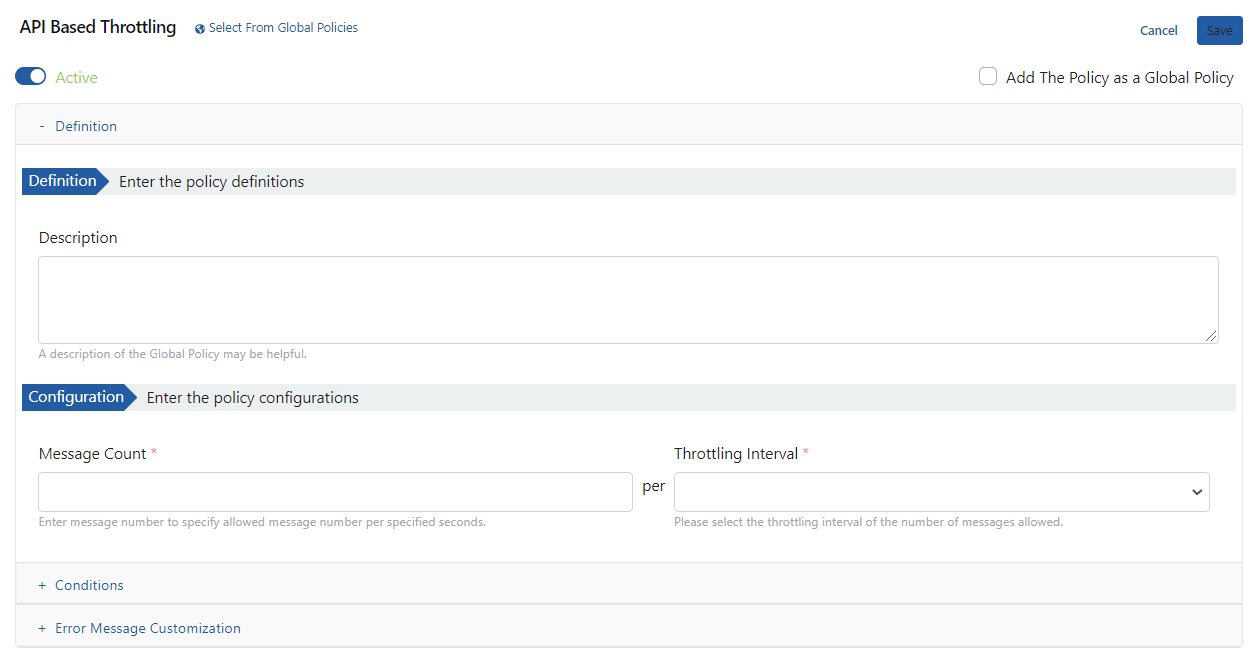The width and height of the screenshot is (1257, 655).
Task: Click into the Description text area
Action: (628, 300)
